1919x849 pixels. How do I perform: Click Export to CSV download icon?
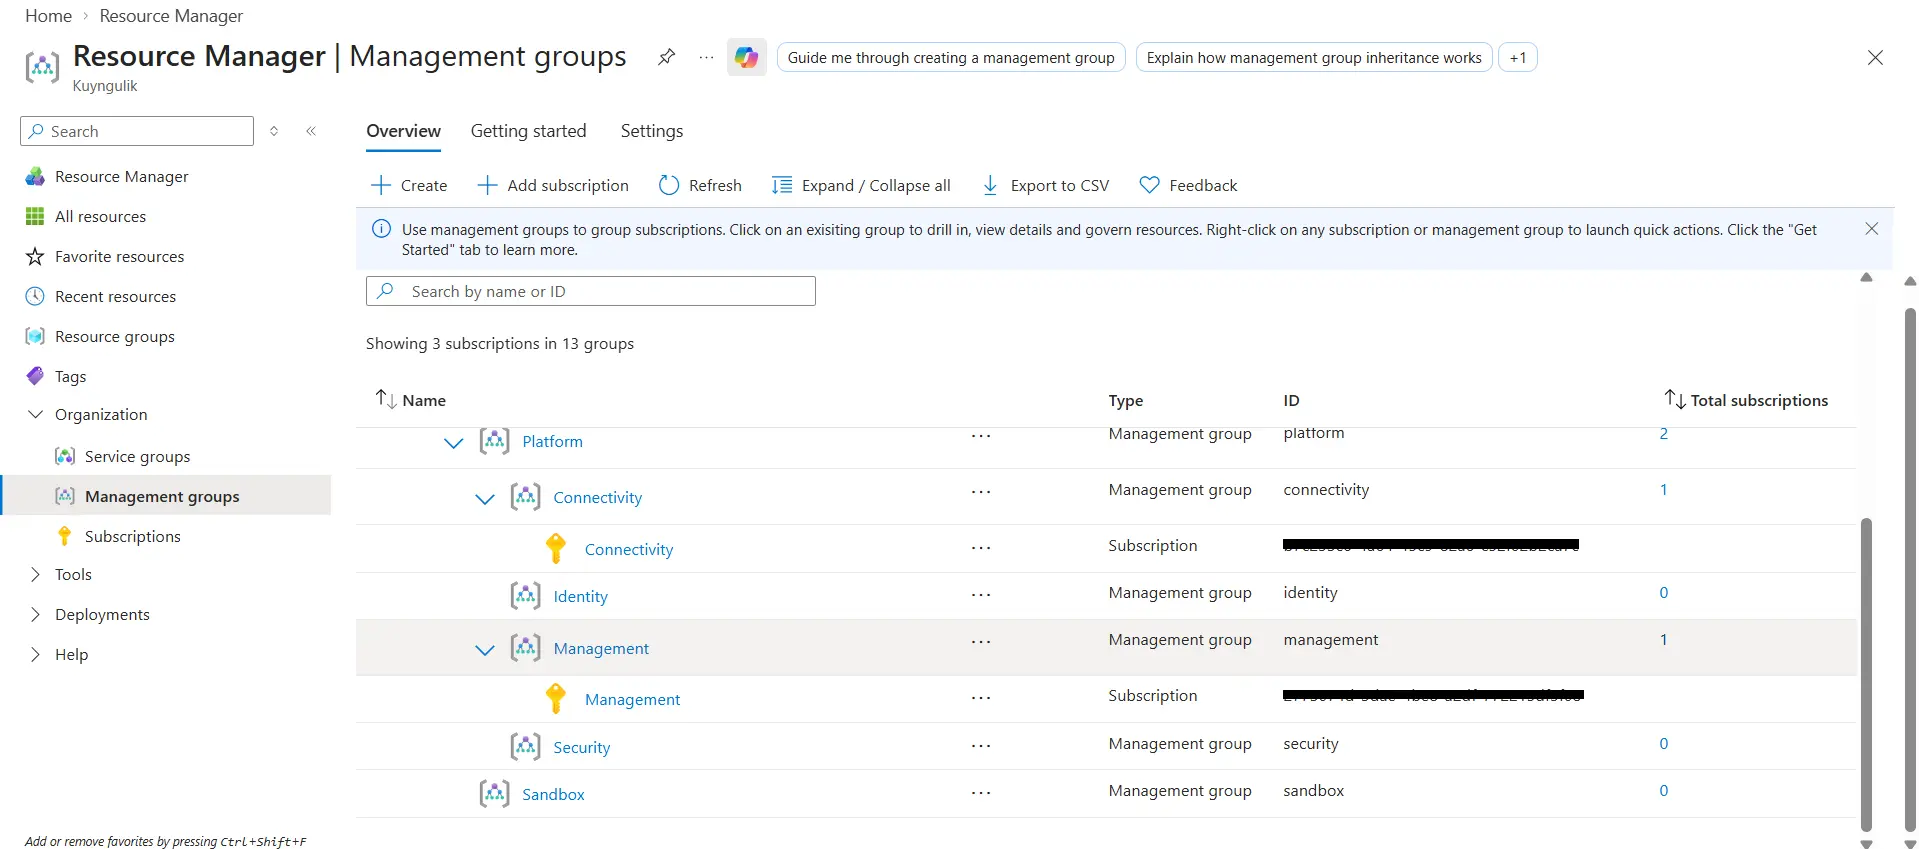(990, 185)
